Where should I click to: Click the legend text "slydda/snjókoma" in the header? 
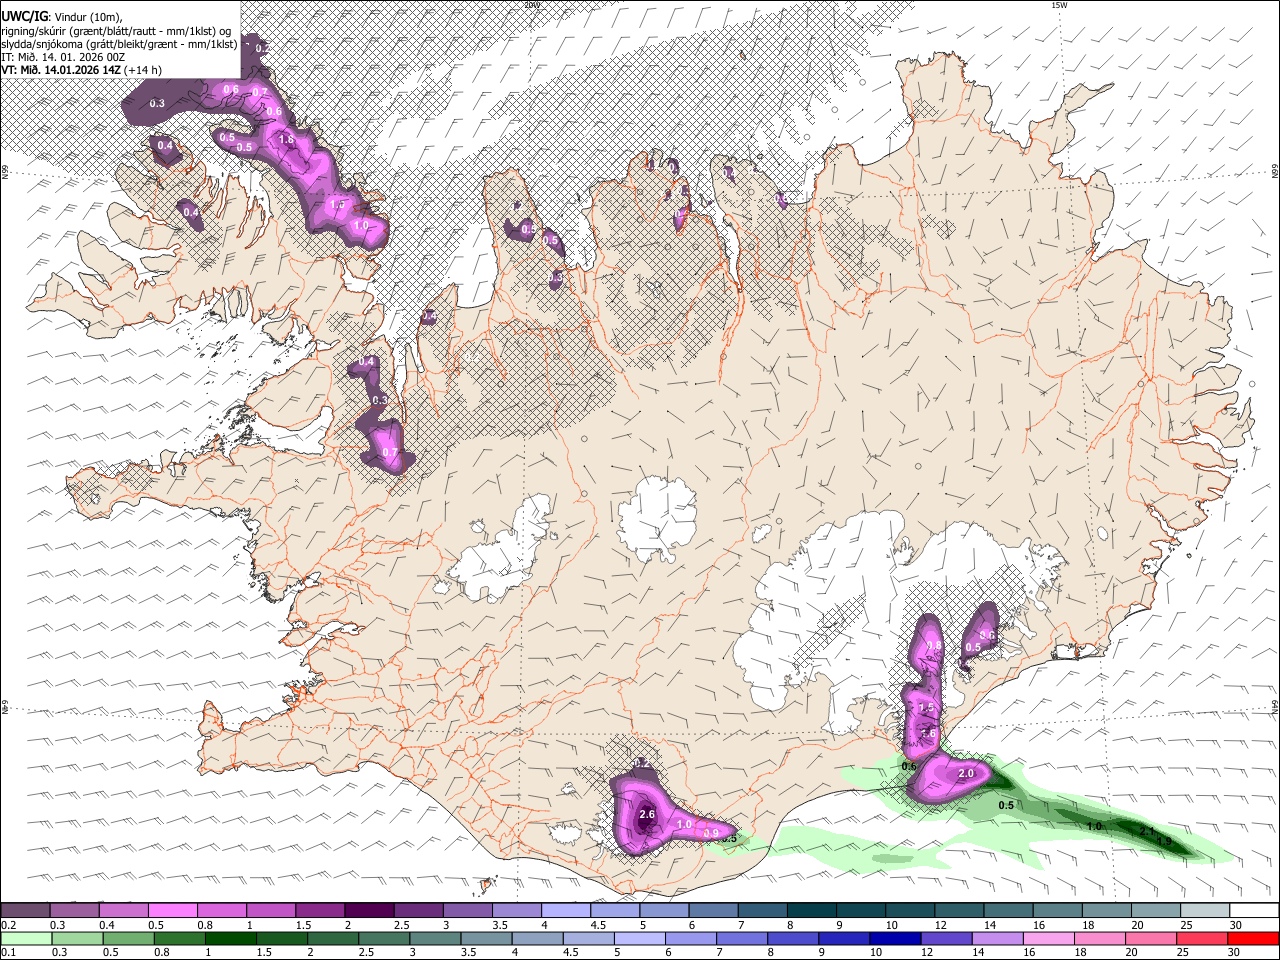pyautogui.click(x=43, y=43)
